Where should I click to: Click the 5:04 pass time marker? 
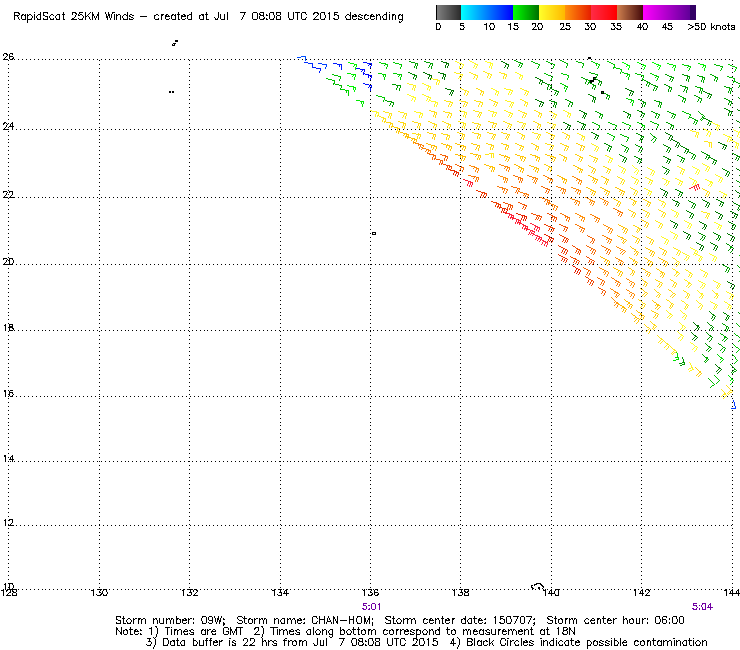702,607
